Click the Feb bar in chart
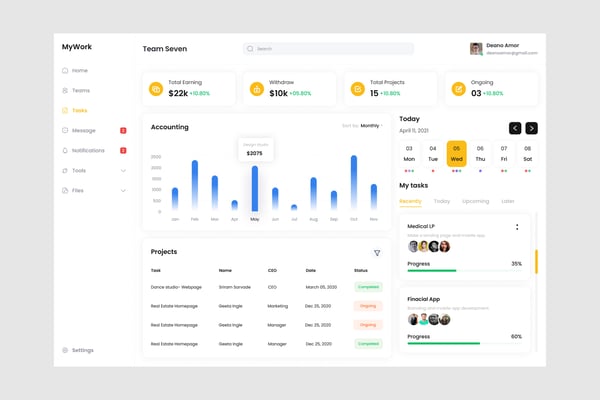600x400 pixels. point(195,185)
